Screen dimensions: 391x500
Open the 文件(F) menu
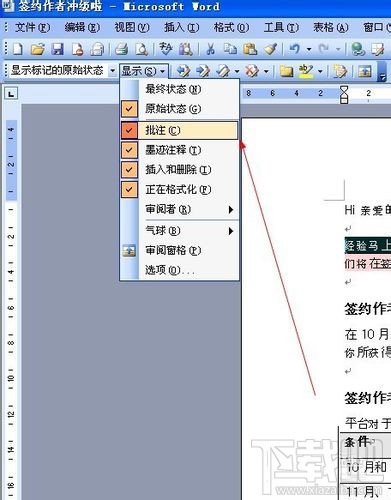tap(32, 27)
